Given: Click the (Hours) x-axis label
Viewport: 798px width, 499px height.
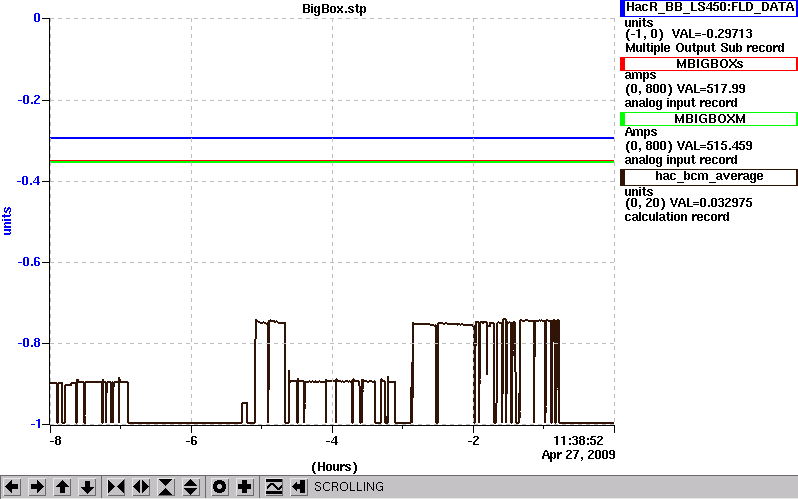Looking at the screenshot, I should (334, 467).
